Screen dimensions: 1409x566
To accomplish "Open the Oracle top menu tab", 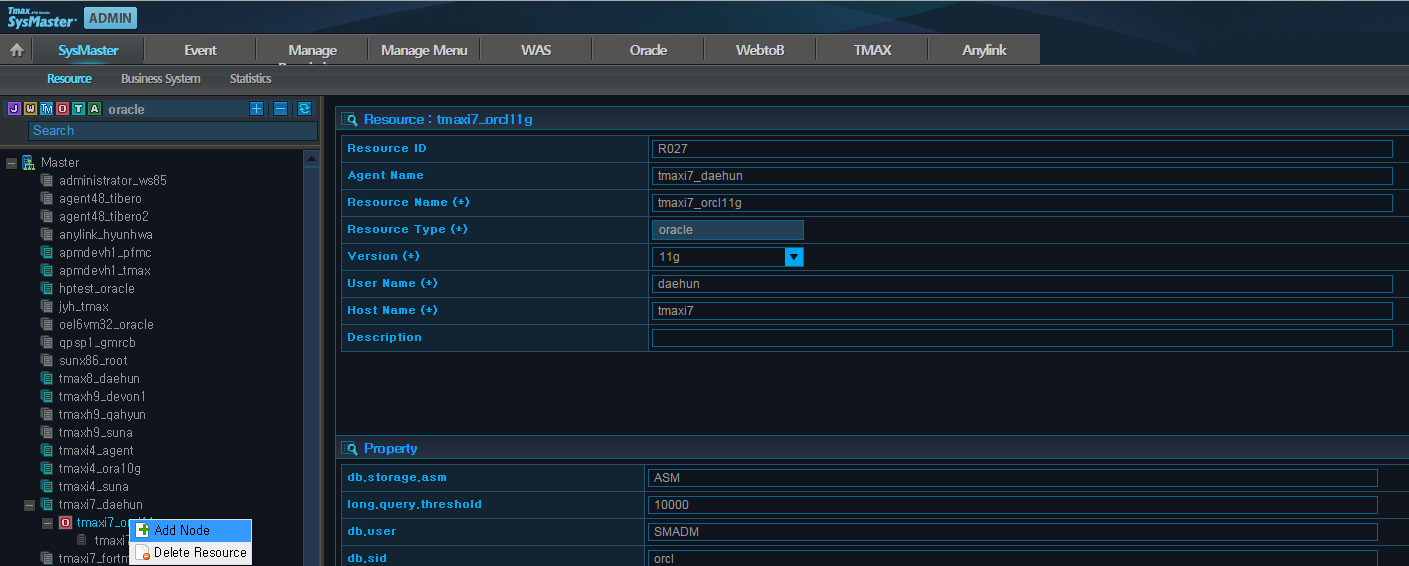I will [648, 50].
